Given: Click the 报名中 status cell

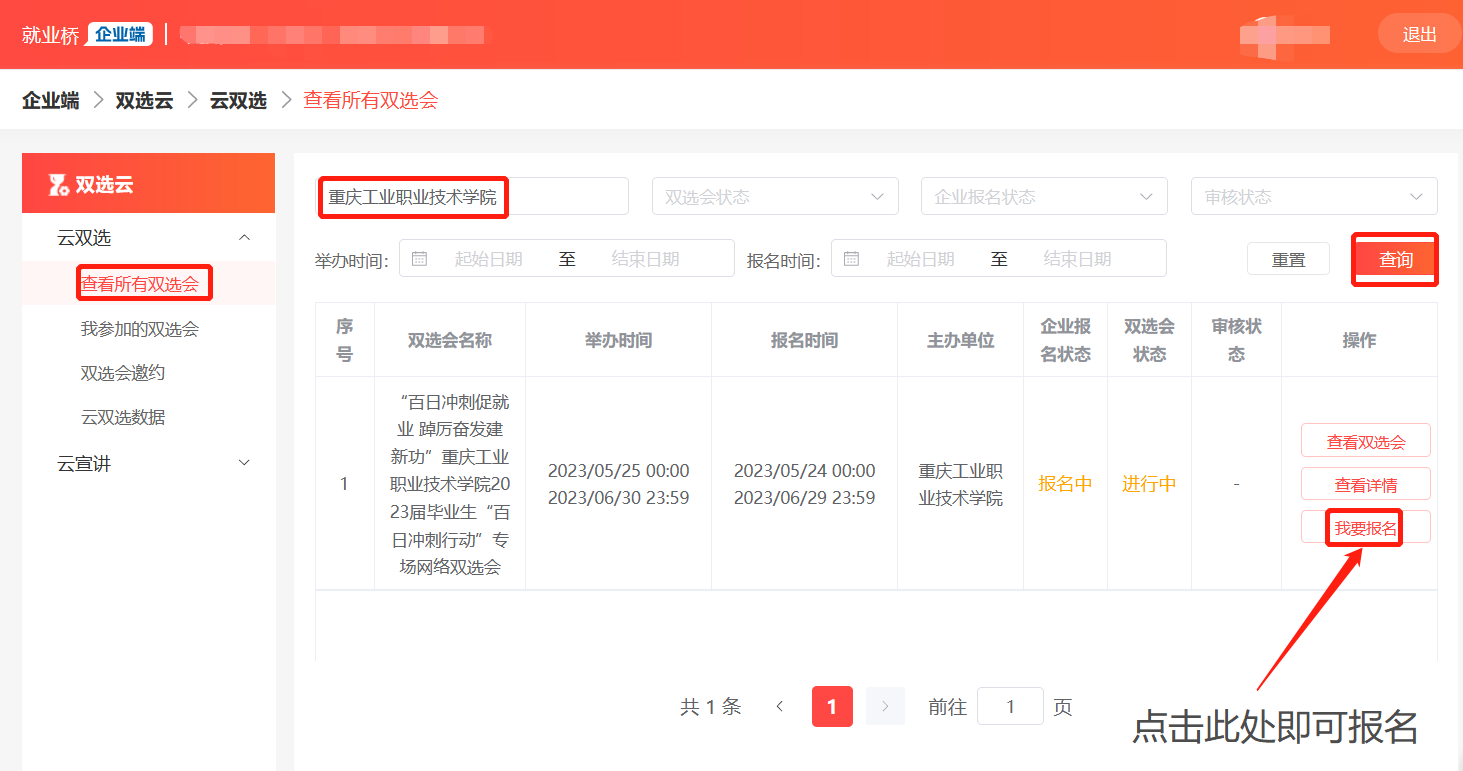Looking at the screenshot, I should (1065, 484).
